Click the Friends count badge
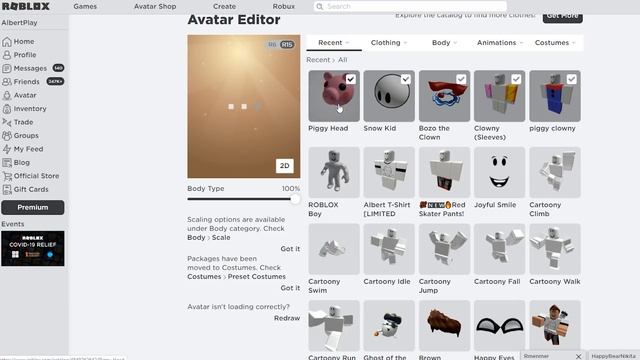This screenshot has height=360, width=640. (x=55, y=82)
